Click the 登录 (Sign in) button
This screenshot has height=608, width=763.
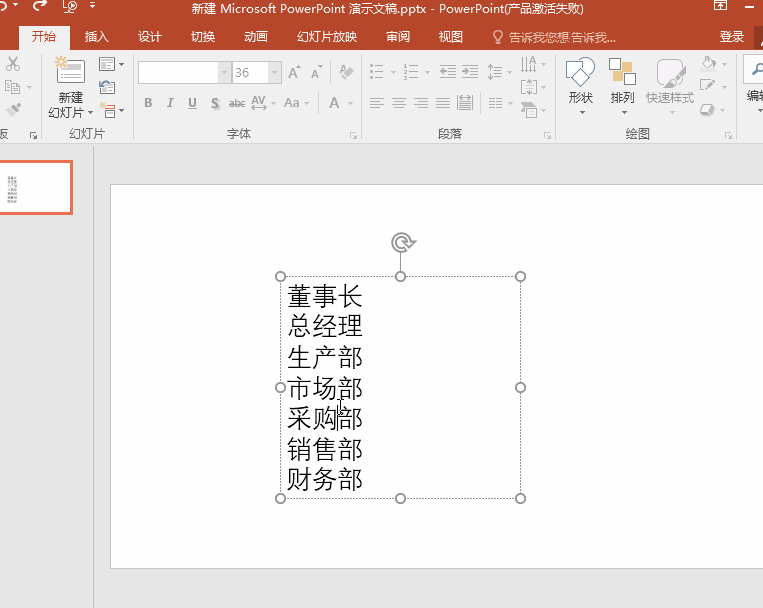coord(731,37)
